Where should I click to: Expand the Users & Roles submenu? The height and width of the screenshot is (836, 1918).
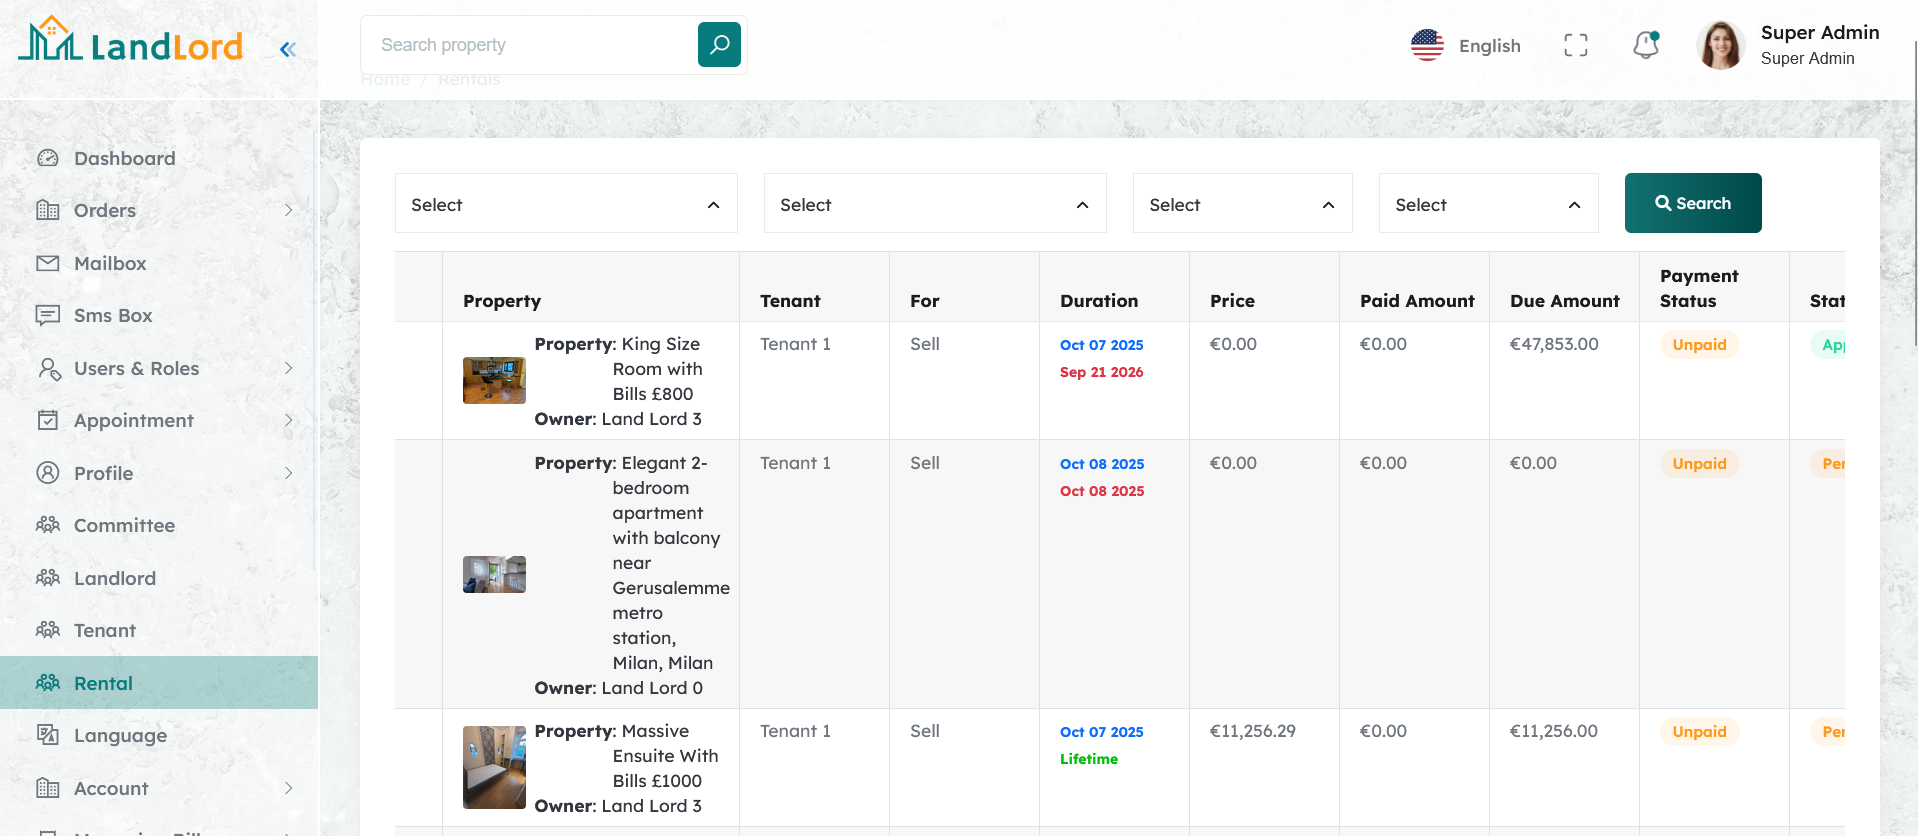(288, 368)
